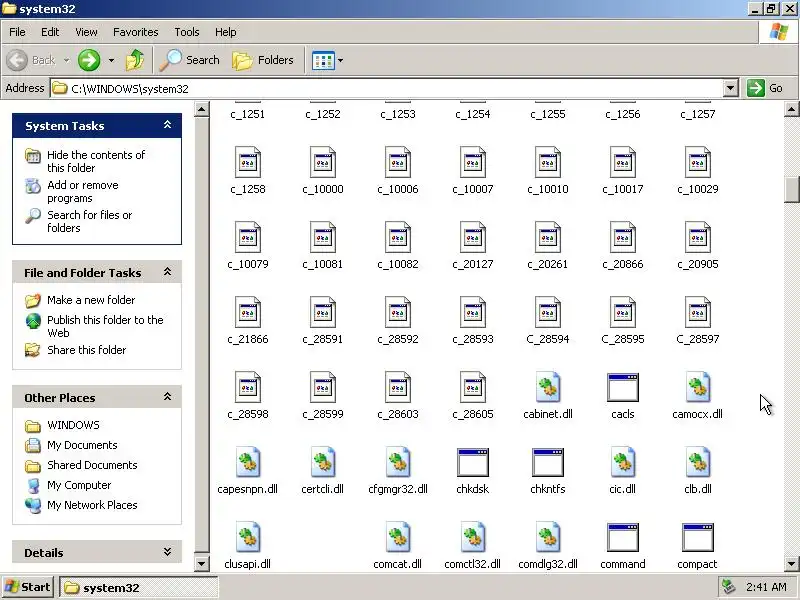The height and width of the screenshot is (600, 800).
Task: Open the Edit menu
Action: click(x=50, y=32)
